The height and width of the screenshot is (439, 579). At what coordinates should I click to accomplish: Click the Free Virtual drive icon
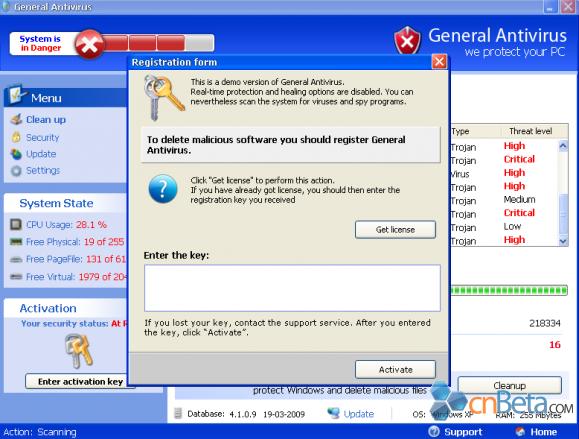tap(16, 277)
